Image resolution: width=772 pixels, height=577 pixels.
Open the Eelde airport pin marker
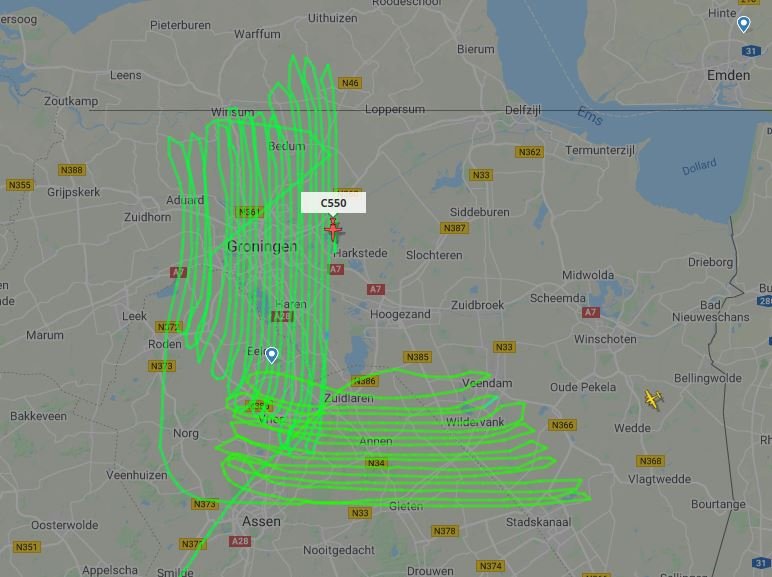click(x=272, y=355)
